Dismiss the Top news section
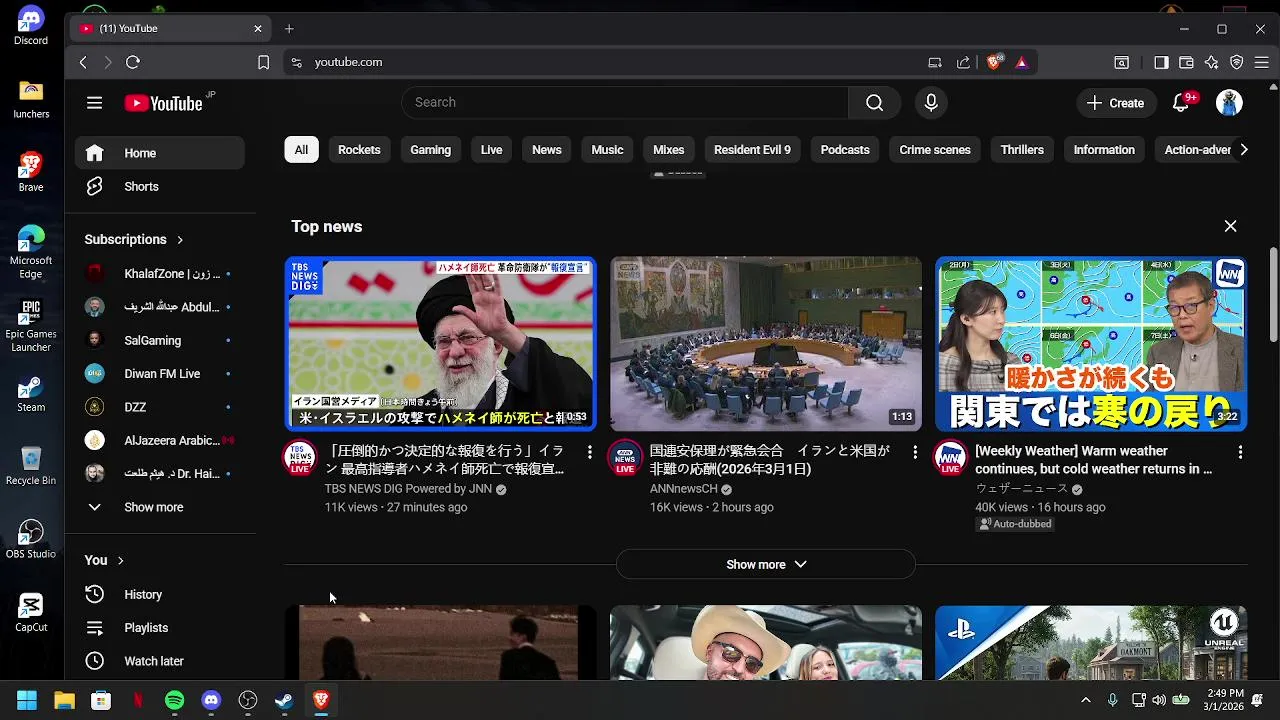Viewport: 1280px width, 720px height. (1230, 226)
